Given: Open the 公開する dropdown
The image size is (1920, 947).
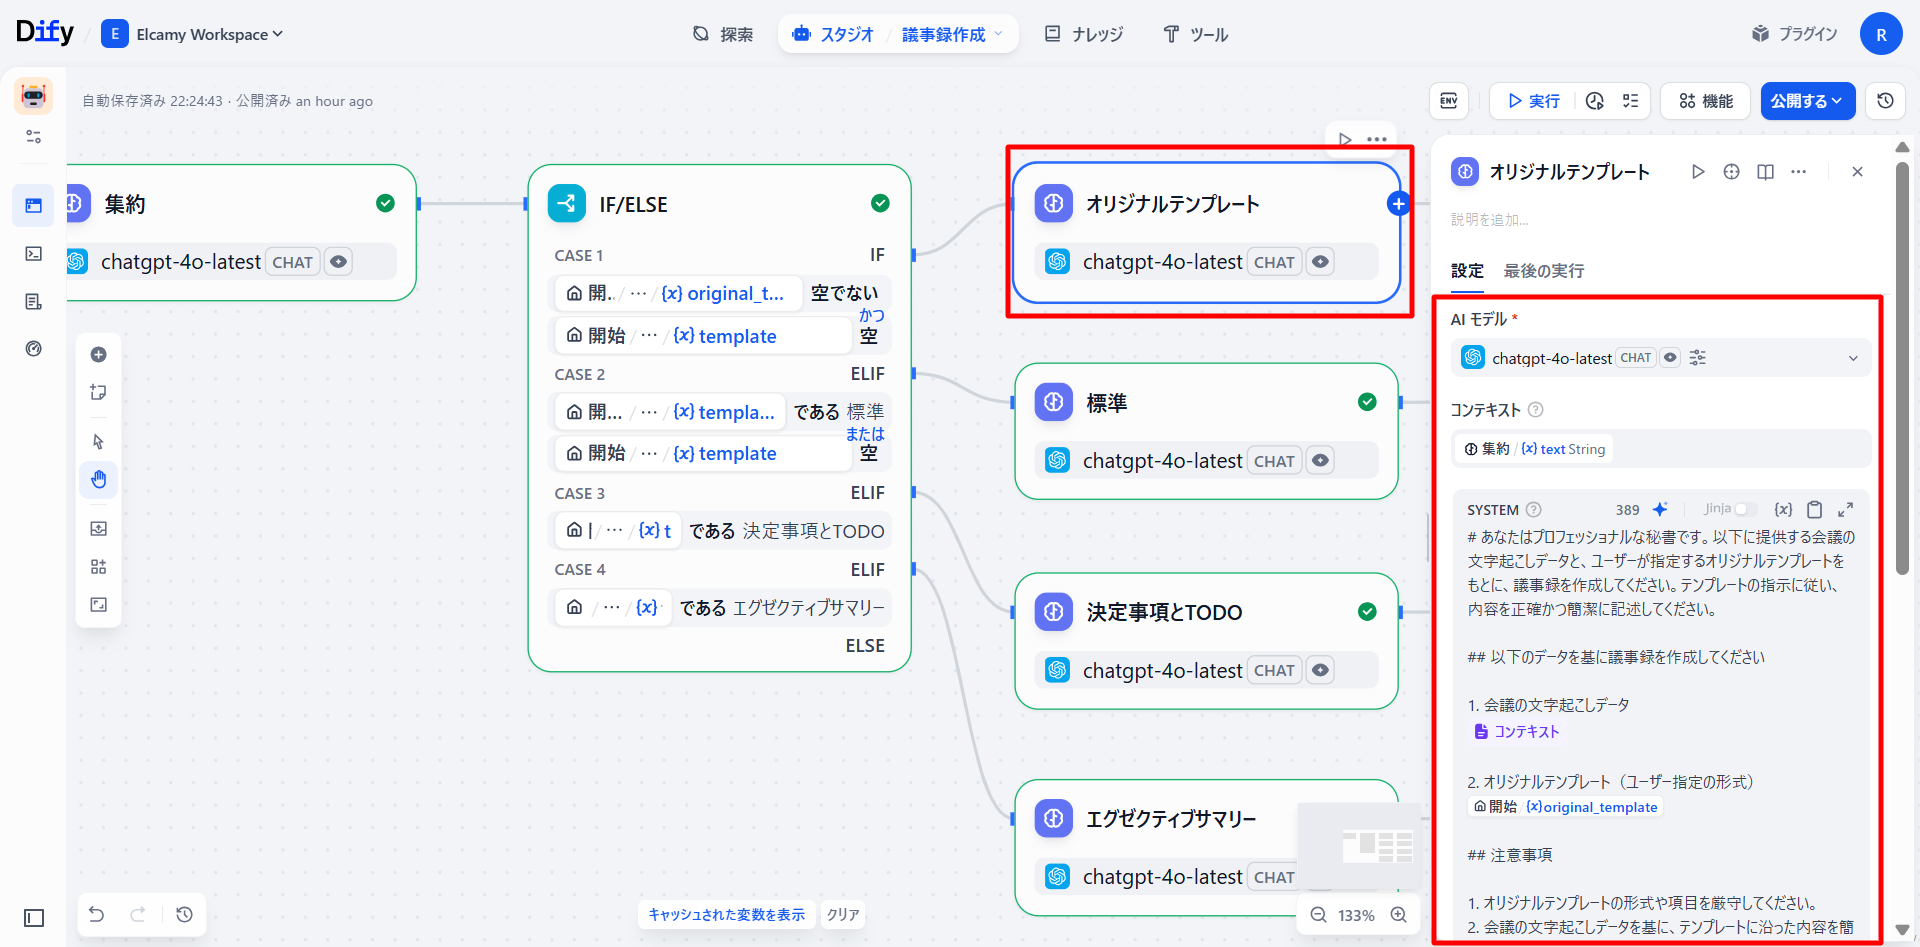Looking at the screenshot, I should click(x=1807, y=100).
